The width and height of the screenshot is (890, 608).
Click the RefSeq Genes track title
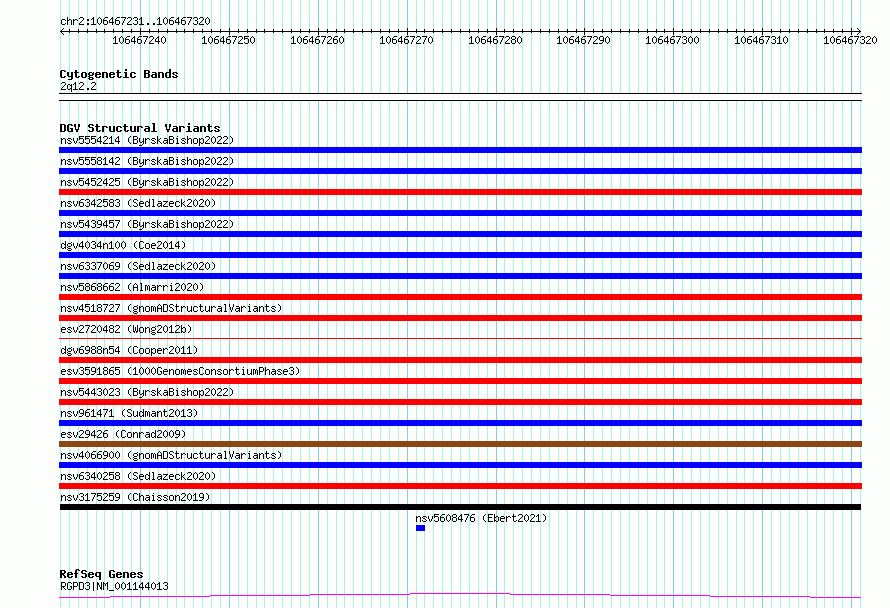coord(101,574)
